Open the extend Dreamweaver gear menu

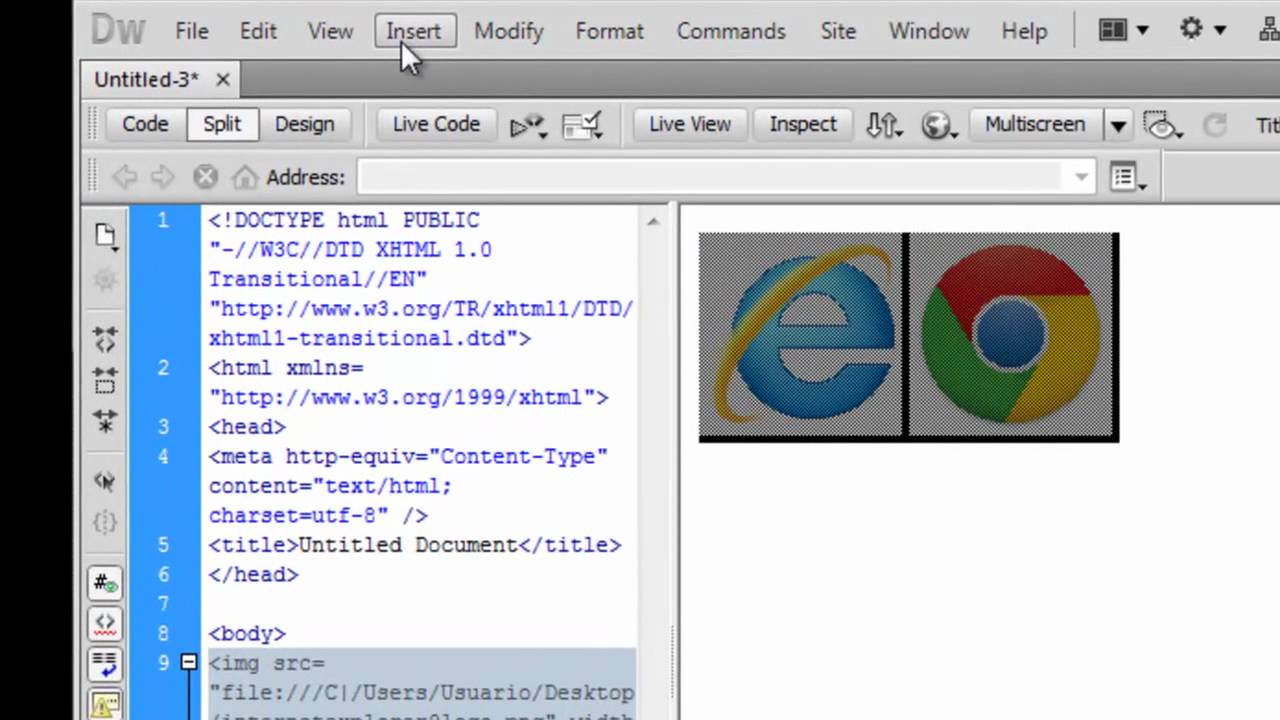pos(1202,30)
